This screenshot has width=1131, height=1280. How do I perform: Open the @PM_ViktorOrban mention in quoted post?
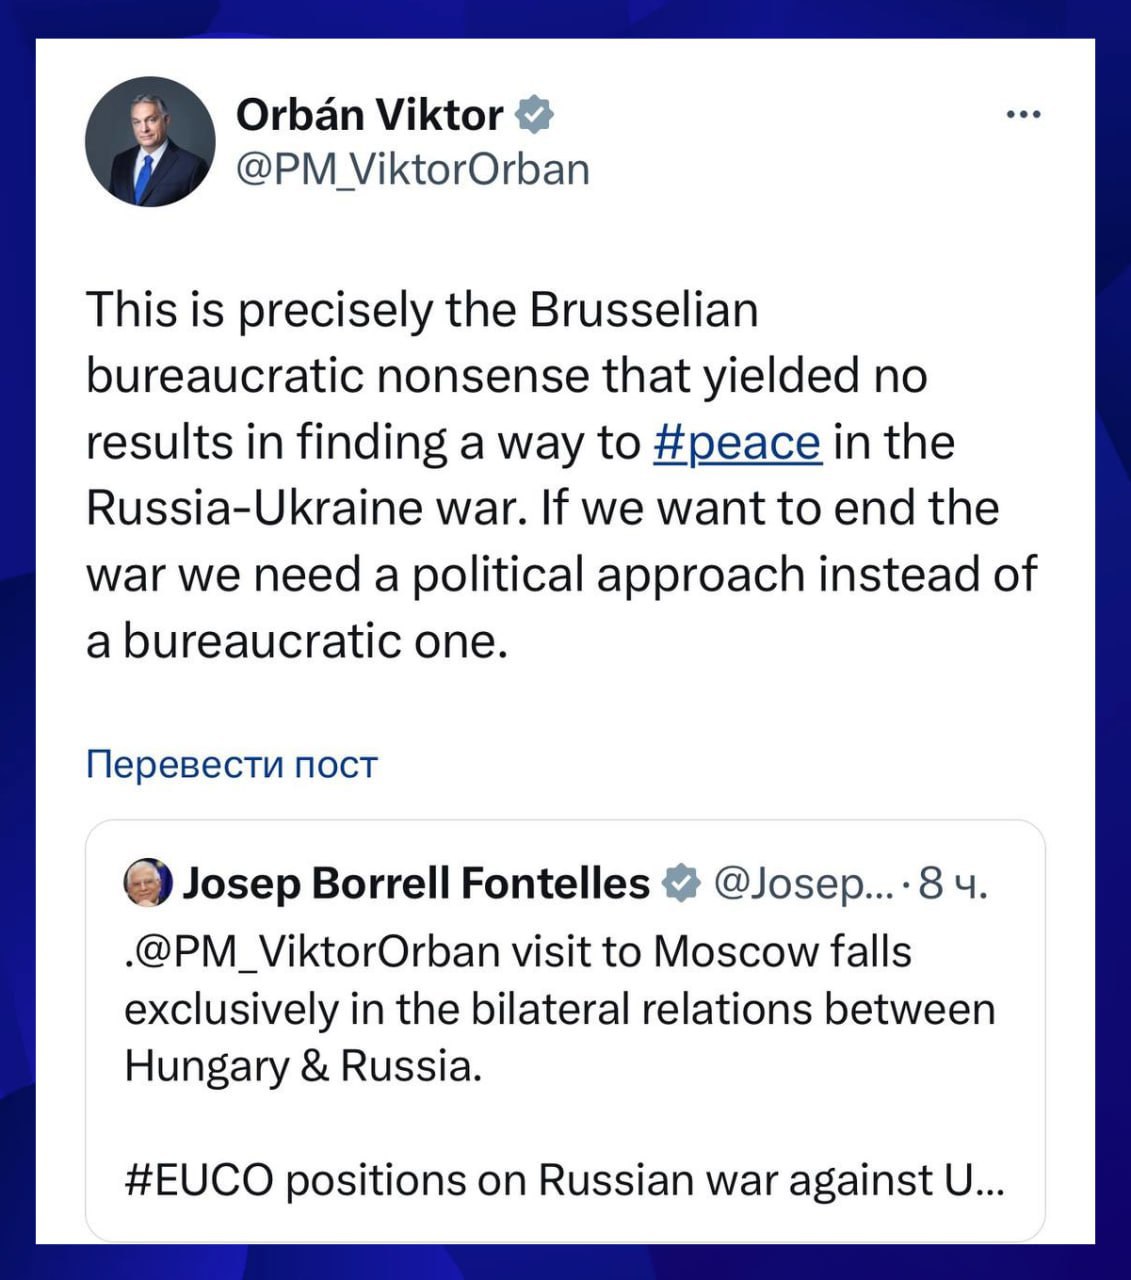pyautogui.click(x=316, y=951)
